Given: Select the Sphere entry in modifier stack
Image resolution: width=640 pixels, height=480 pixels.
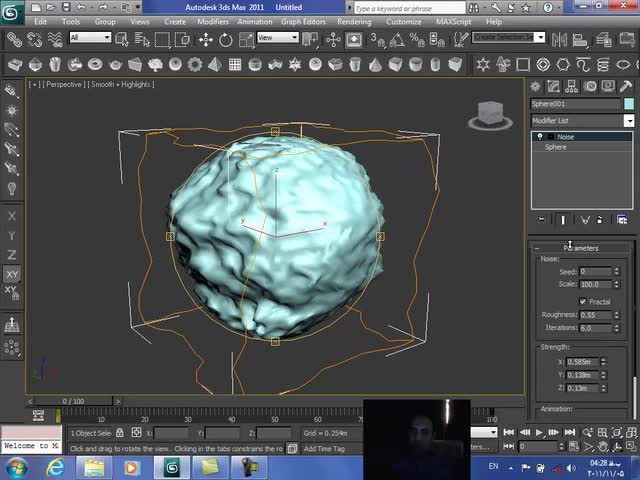Looking at the screenshot, I should tap(556, 147).
